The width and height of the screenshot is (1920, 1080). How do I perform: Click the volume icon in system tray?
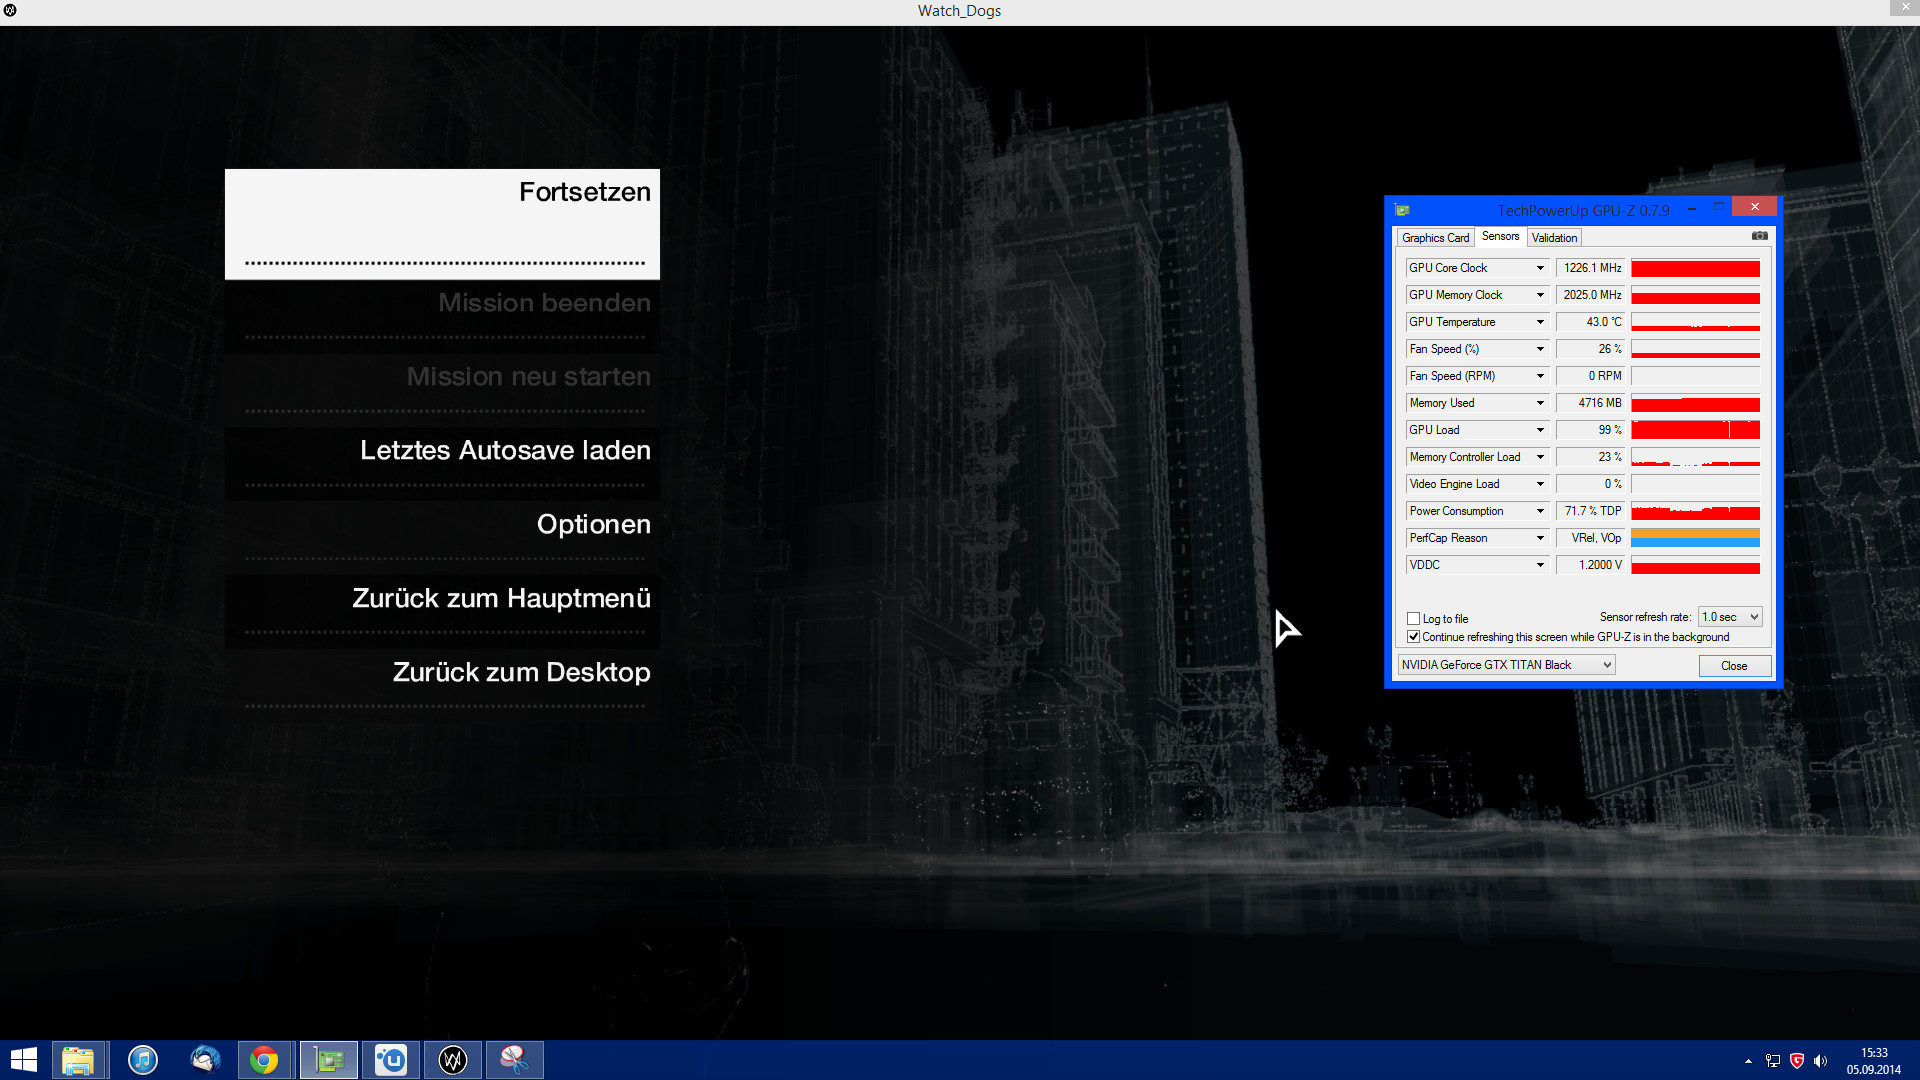pos(1820,1061)
